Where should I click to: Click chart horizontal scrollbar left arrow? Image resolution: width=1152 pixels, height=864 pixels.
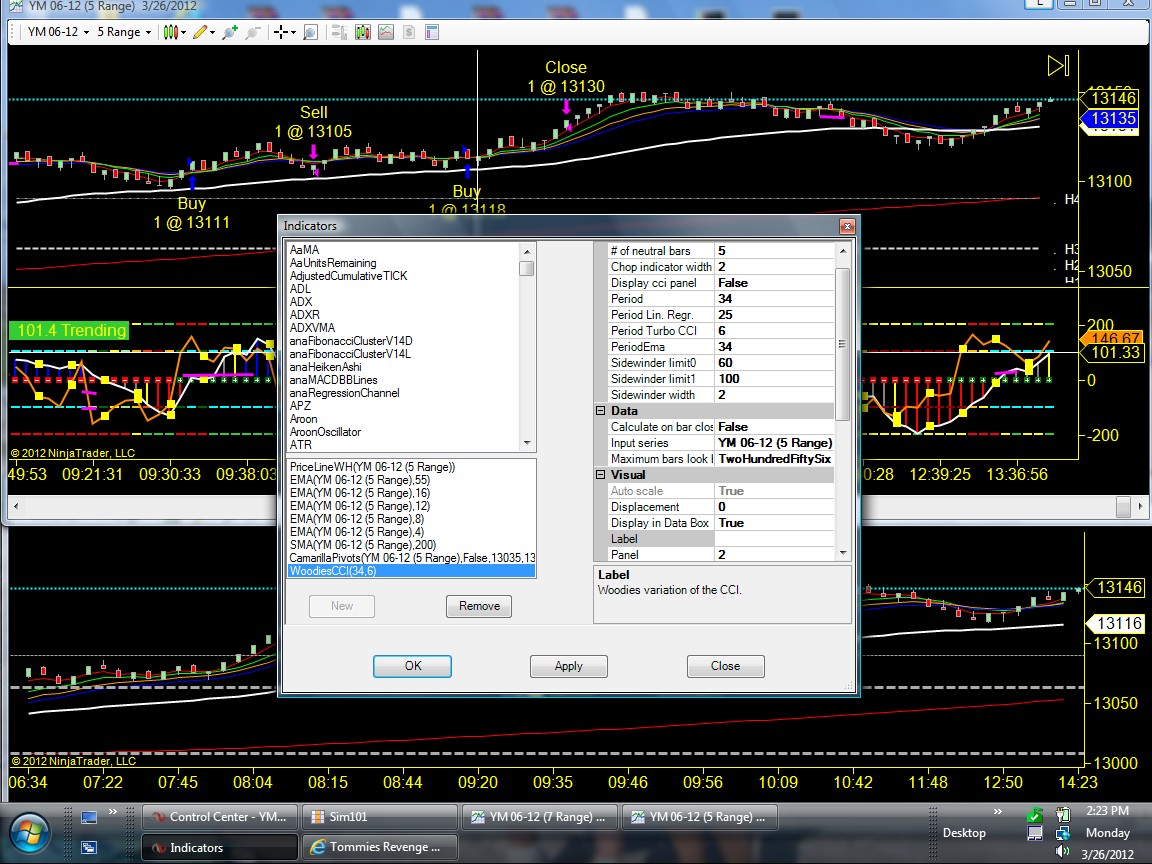pos(16,506)
